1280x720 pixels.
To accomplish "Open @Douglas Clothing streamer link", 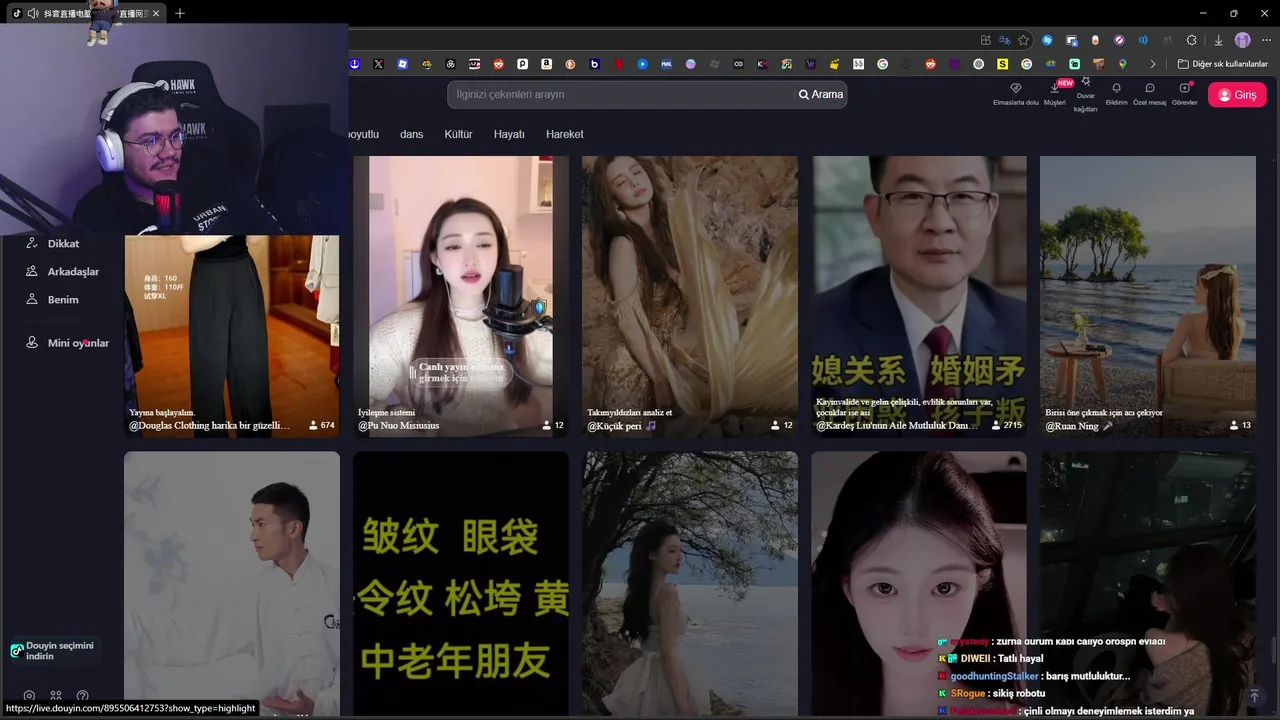I will click(209, 425).
